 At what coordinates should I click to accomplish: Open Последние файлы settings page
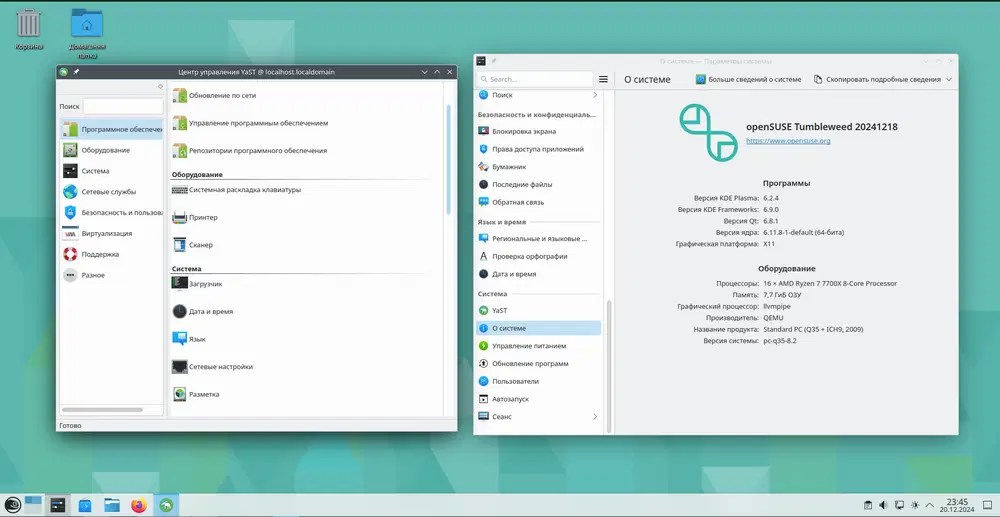point(538,184)
